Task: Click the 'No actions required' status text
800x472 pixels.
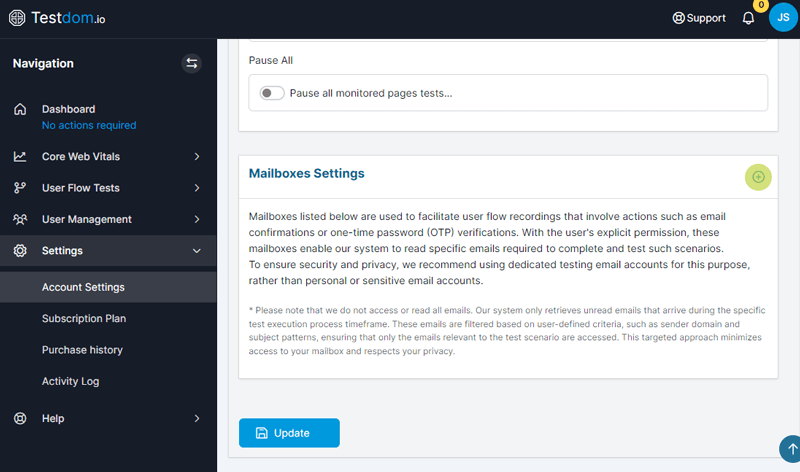Action: coord(89,125)
